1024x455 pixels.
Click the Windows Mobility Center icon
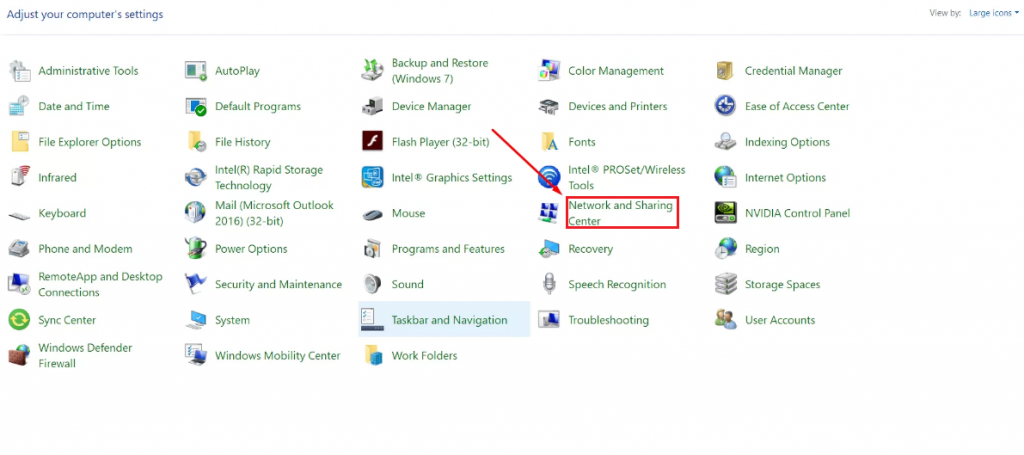pos(196,356)
